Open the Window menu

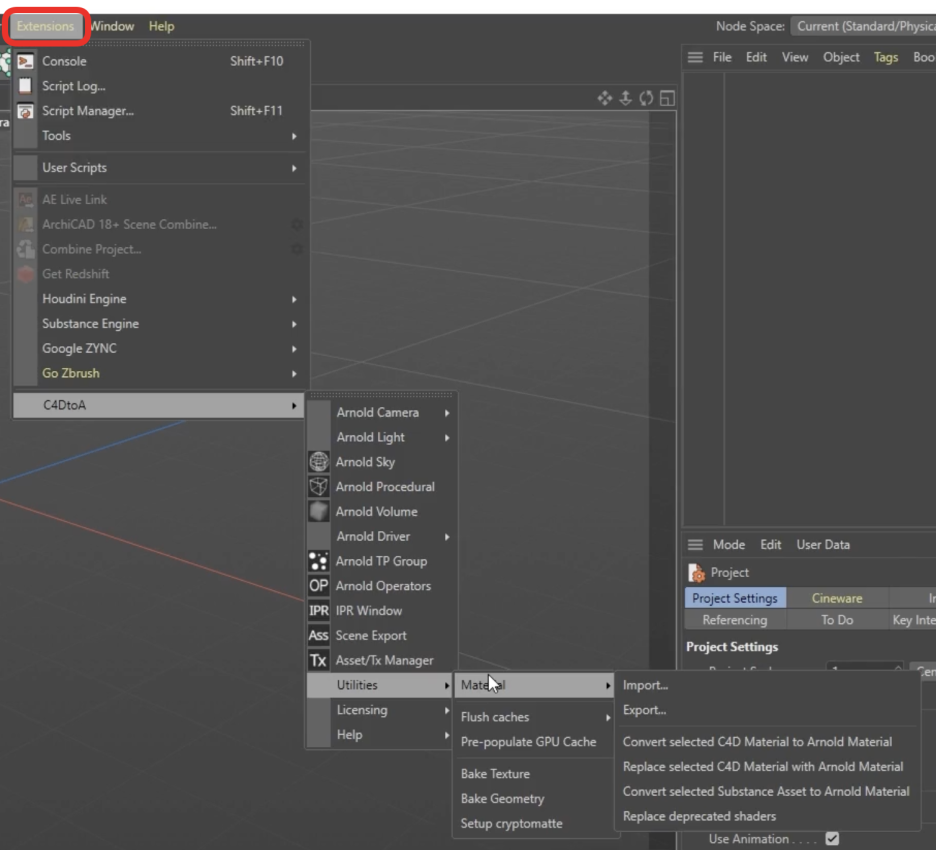click(112, 26)
